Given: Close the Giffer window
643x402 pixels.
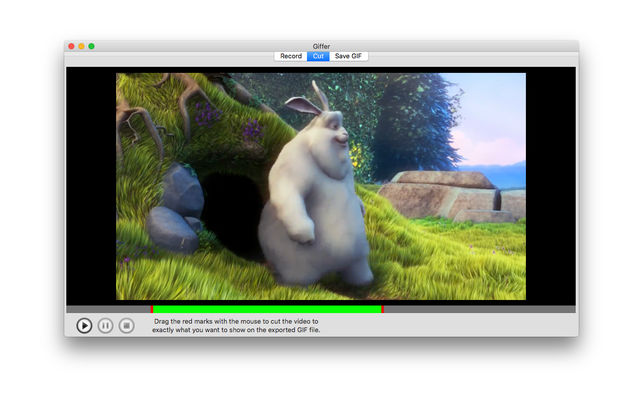Looking at the screenshot, I should pos(71,46).
